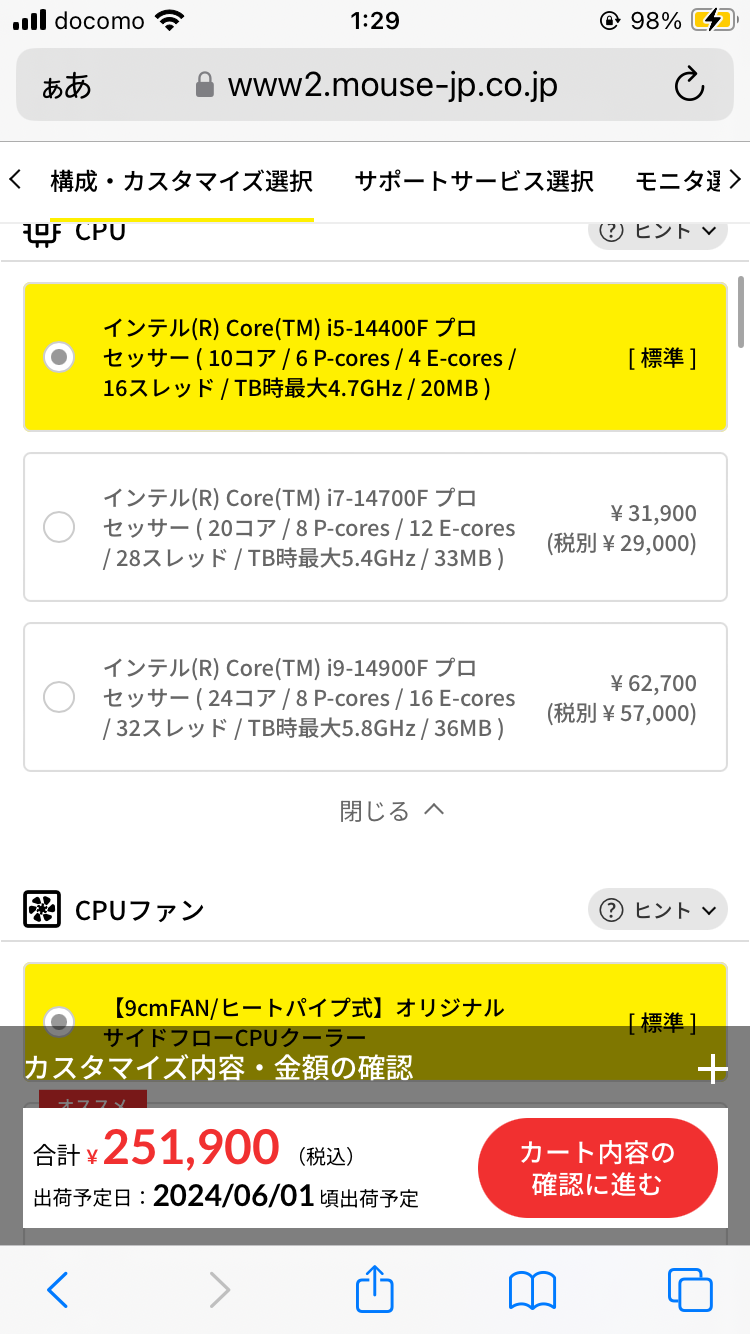This screenshot has width=750, height=1334.
Task: Open the Safari share sheet icon
Action: coord(375,1289)
